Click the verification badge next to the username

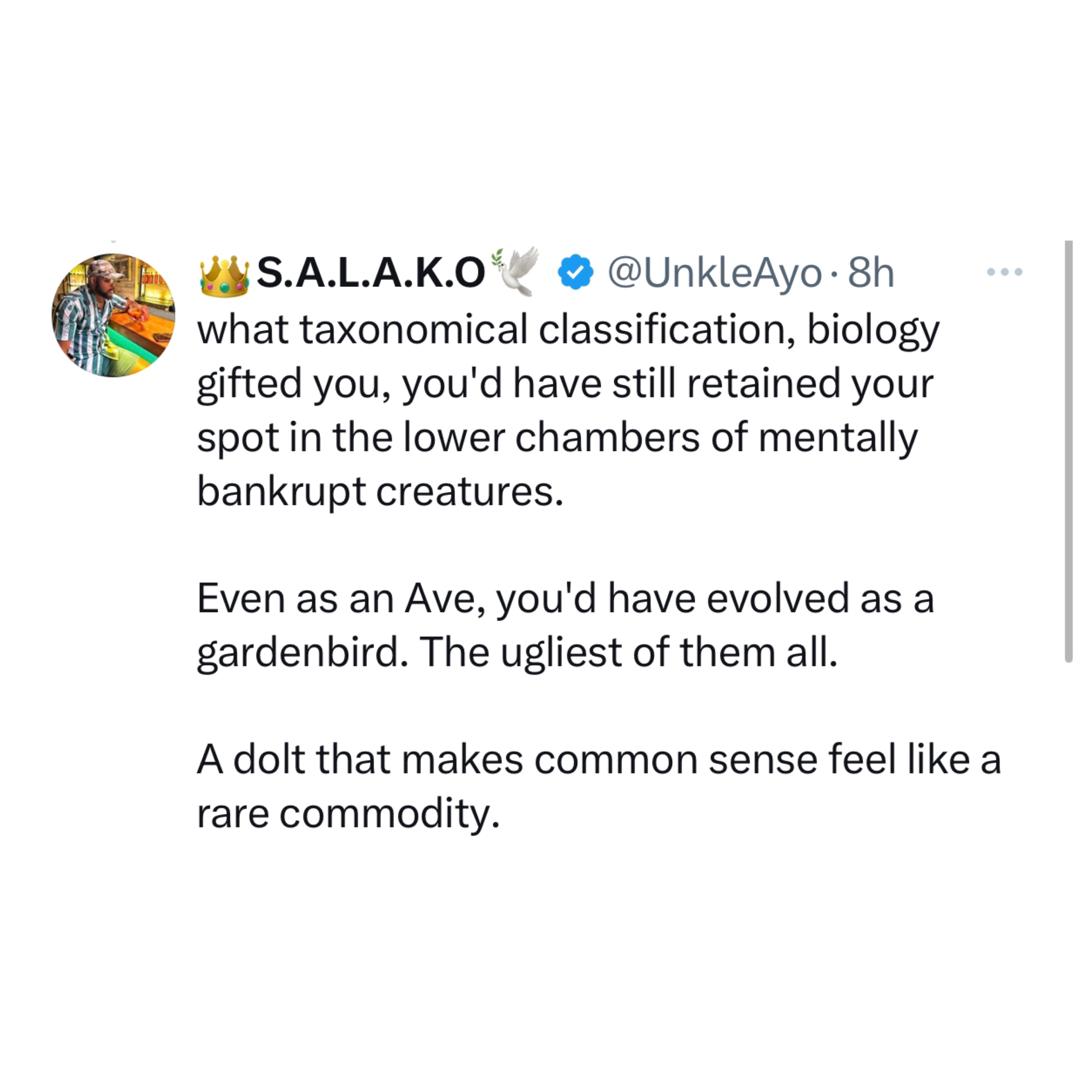point(574,270)
